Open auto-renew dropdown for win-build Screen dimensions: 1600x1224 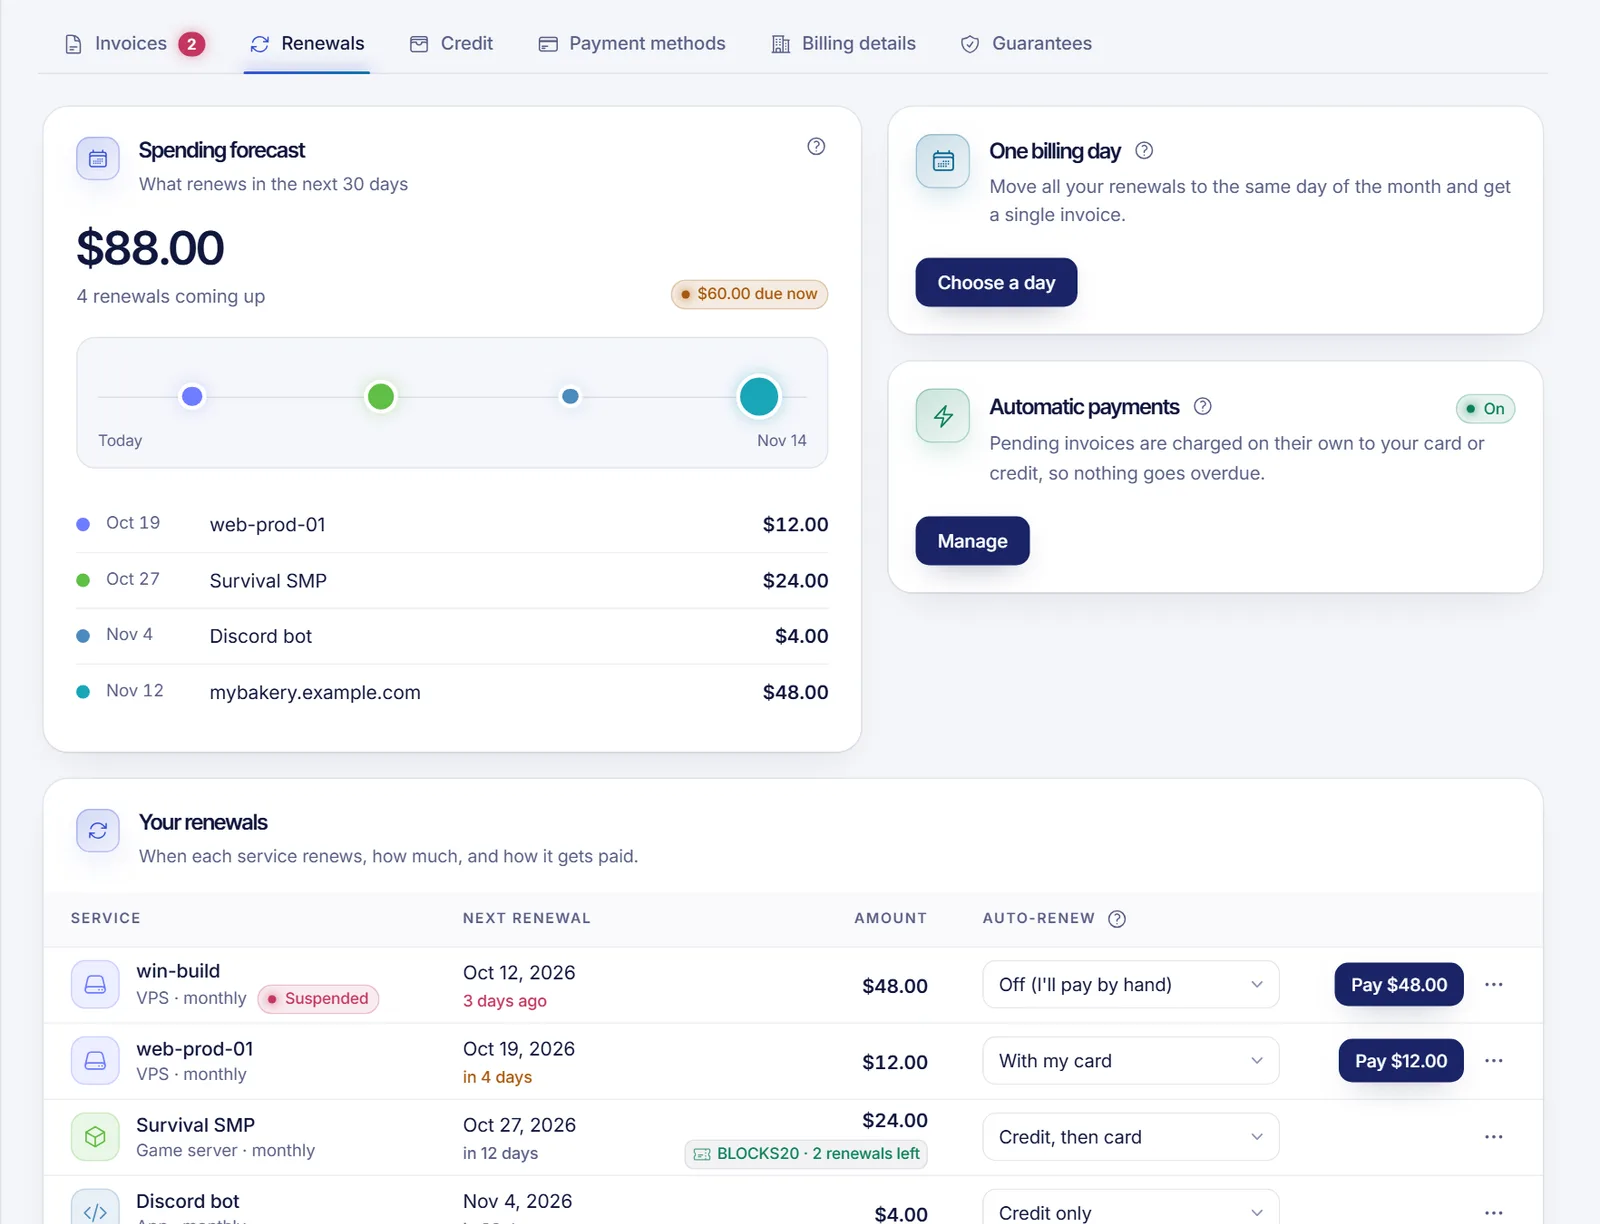(x=1131, y=985)
